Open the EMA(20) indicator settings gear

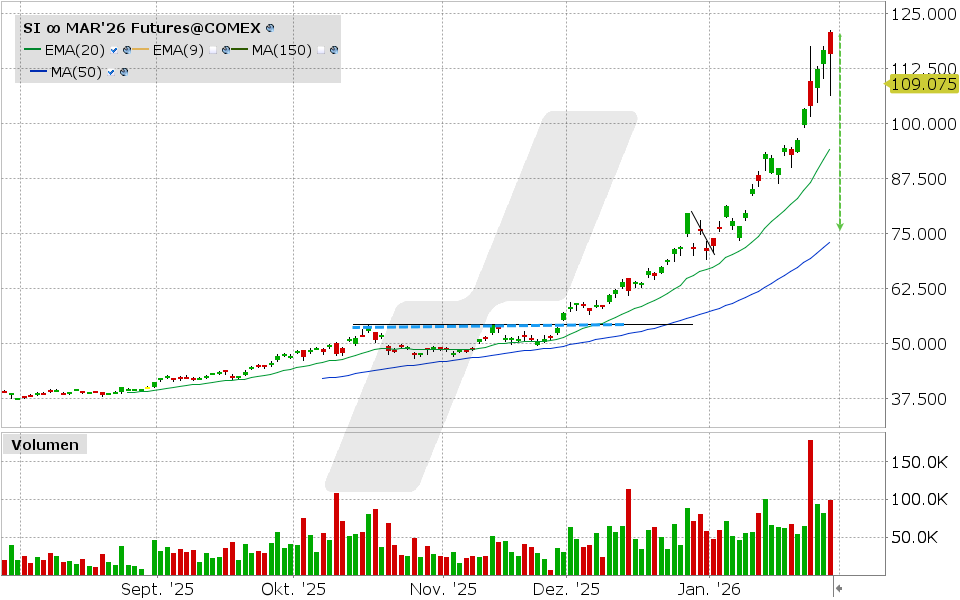126,48
